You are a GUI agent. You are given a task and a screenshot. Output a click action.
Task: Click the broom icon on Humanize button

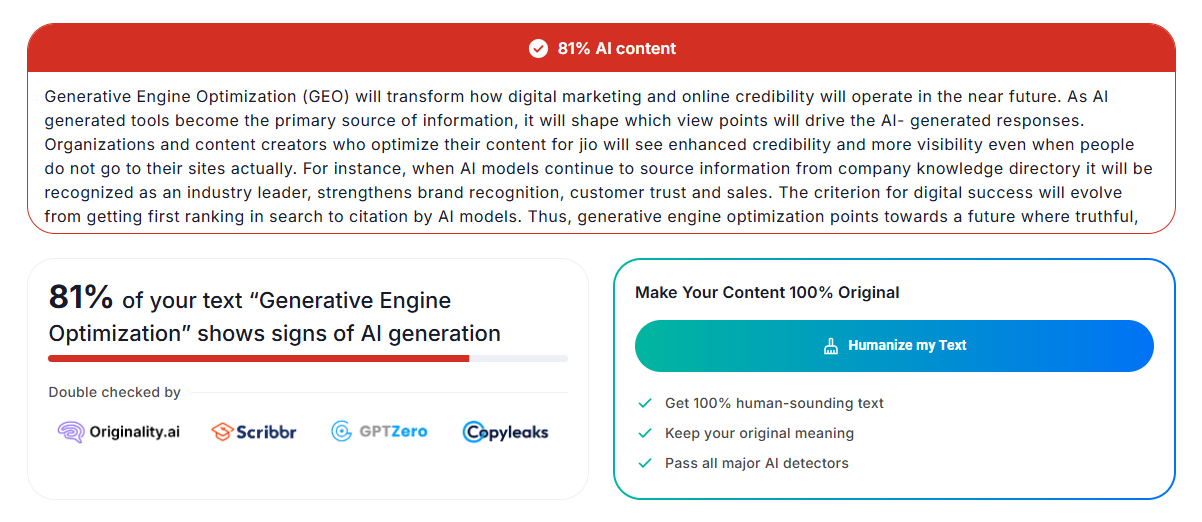pyautogui.click(x=831, y=346)
